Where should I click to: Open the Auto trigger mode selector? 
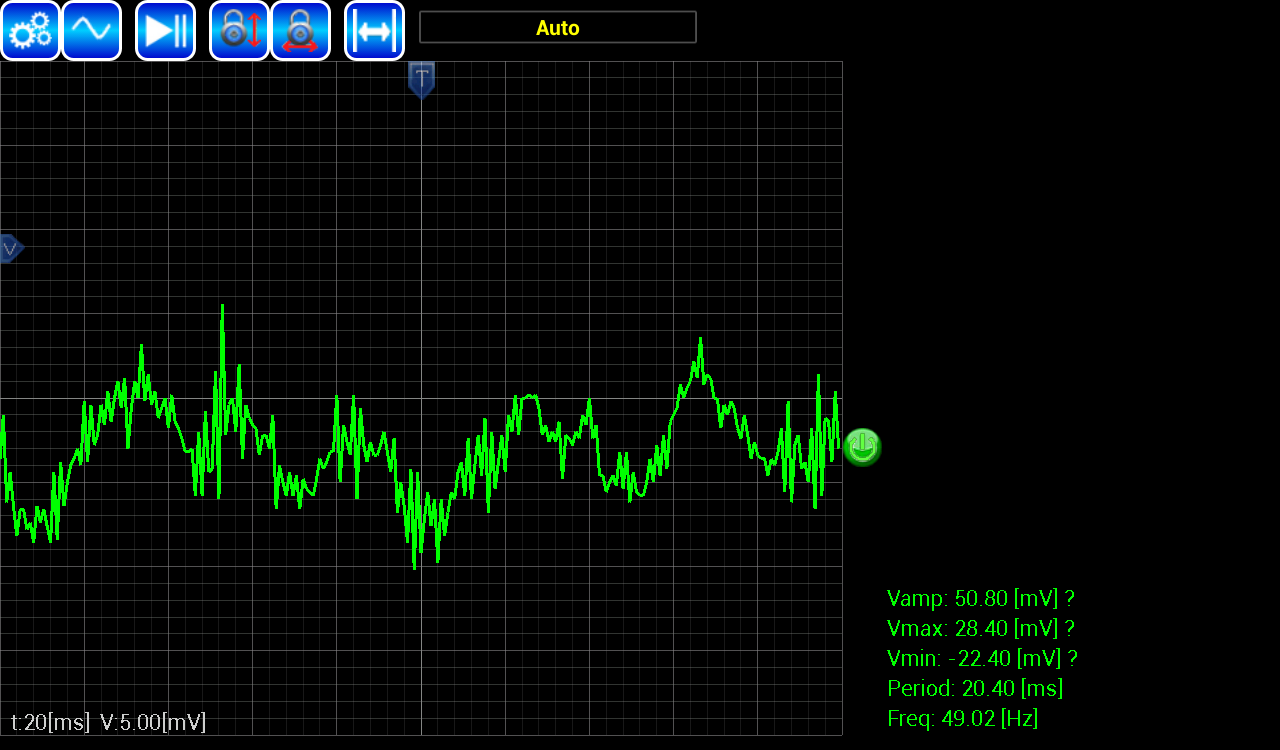pos(557,27)
